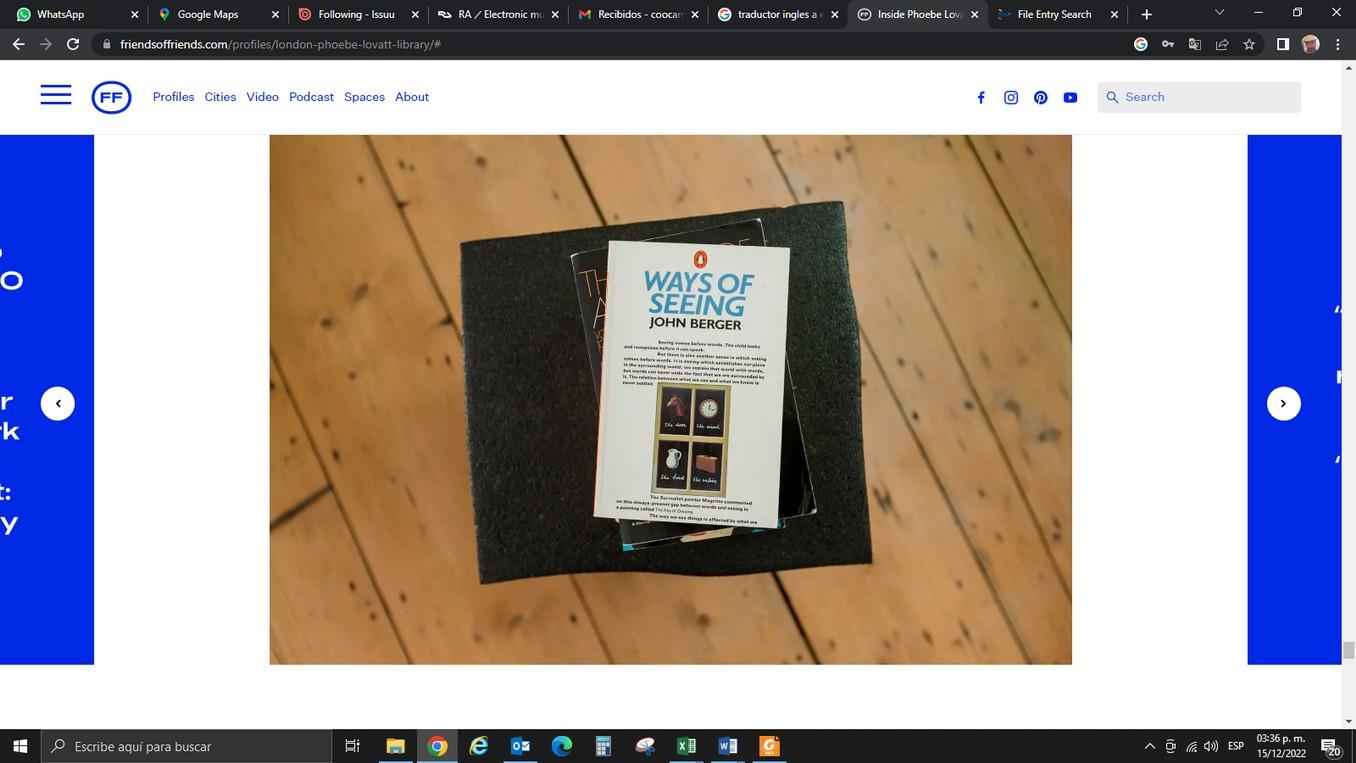Viewport: 1356px width, 763px height.
Task: Open the Facebook social link
Action: coord(981,97)
